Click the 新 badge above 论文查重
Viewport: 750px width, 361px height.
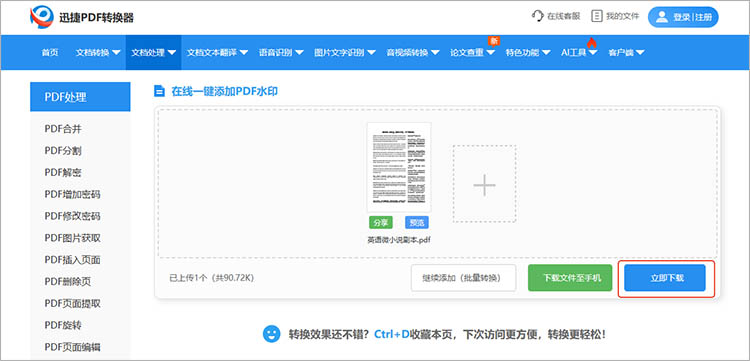tap(494, 41)
